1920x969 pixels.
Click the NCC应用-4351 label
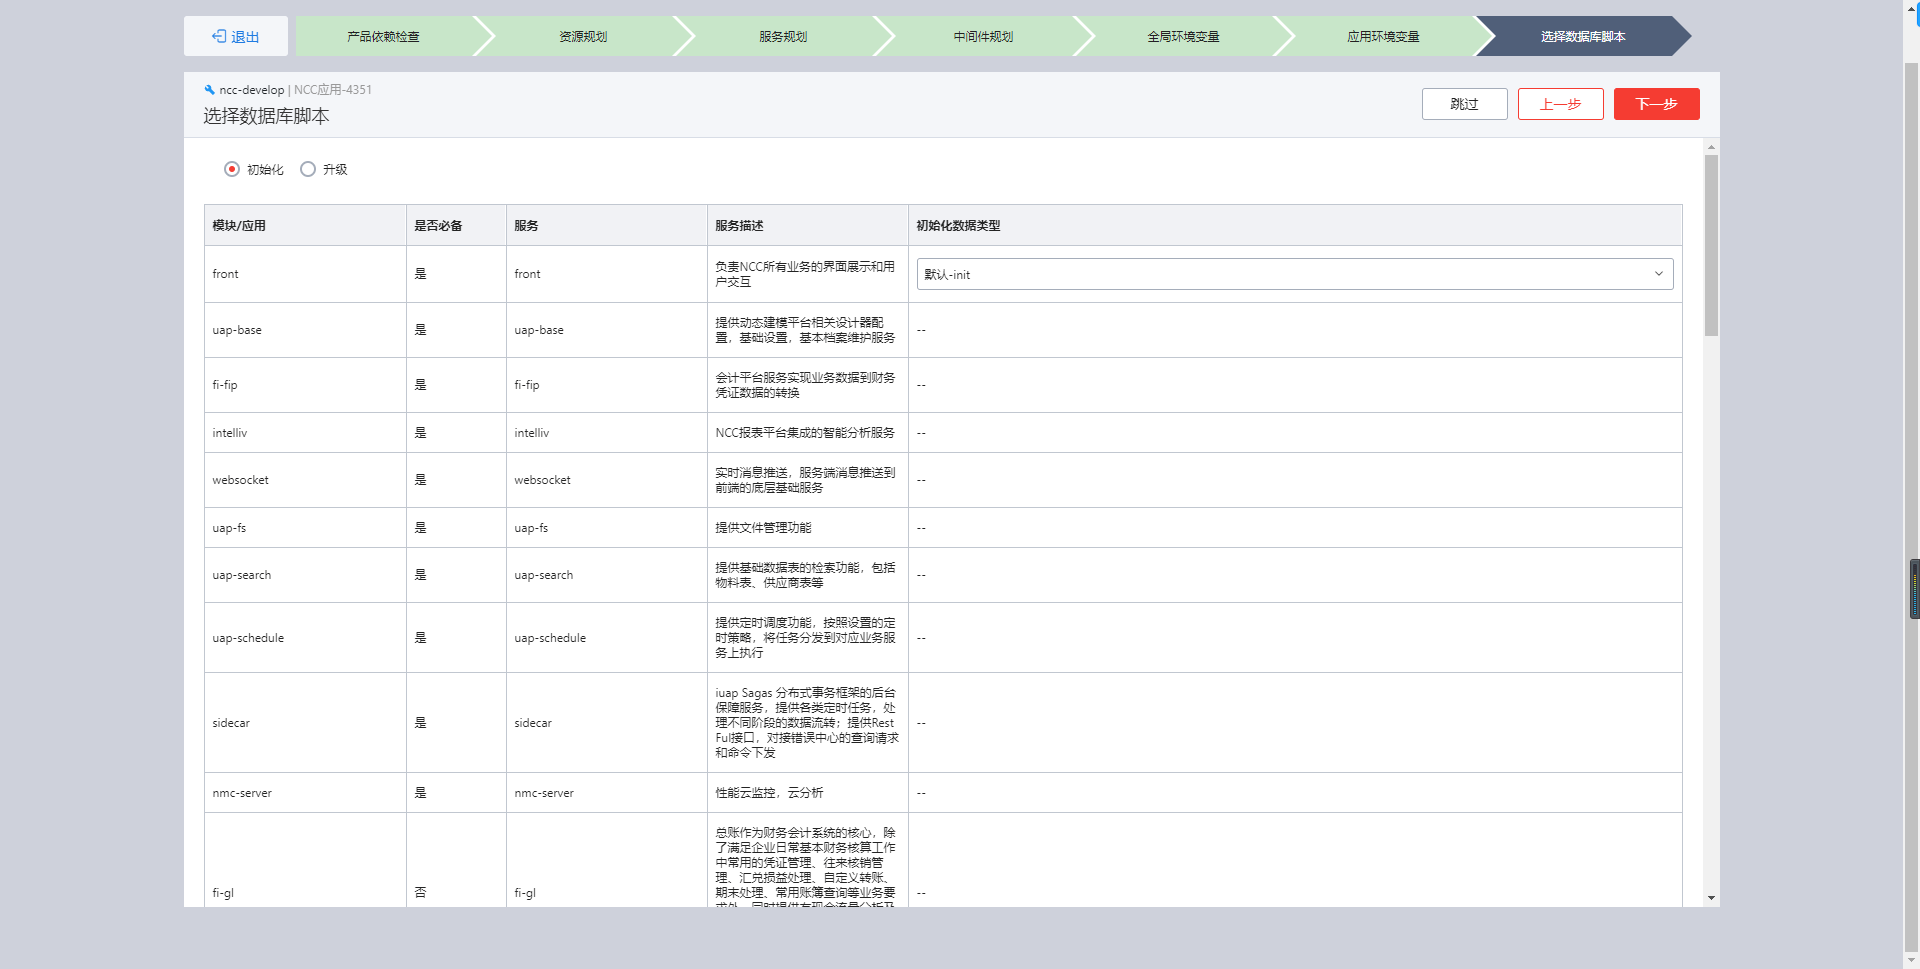coord(333,90)
